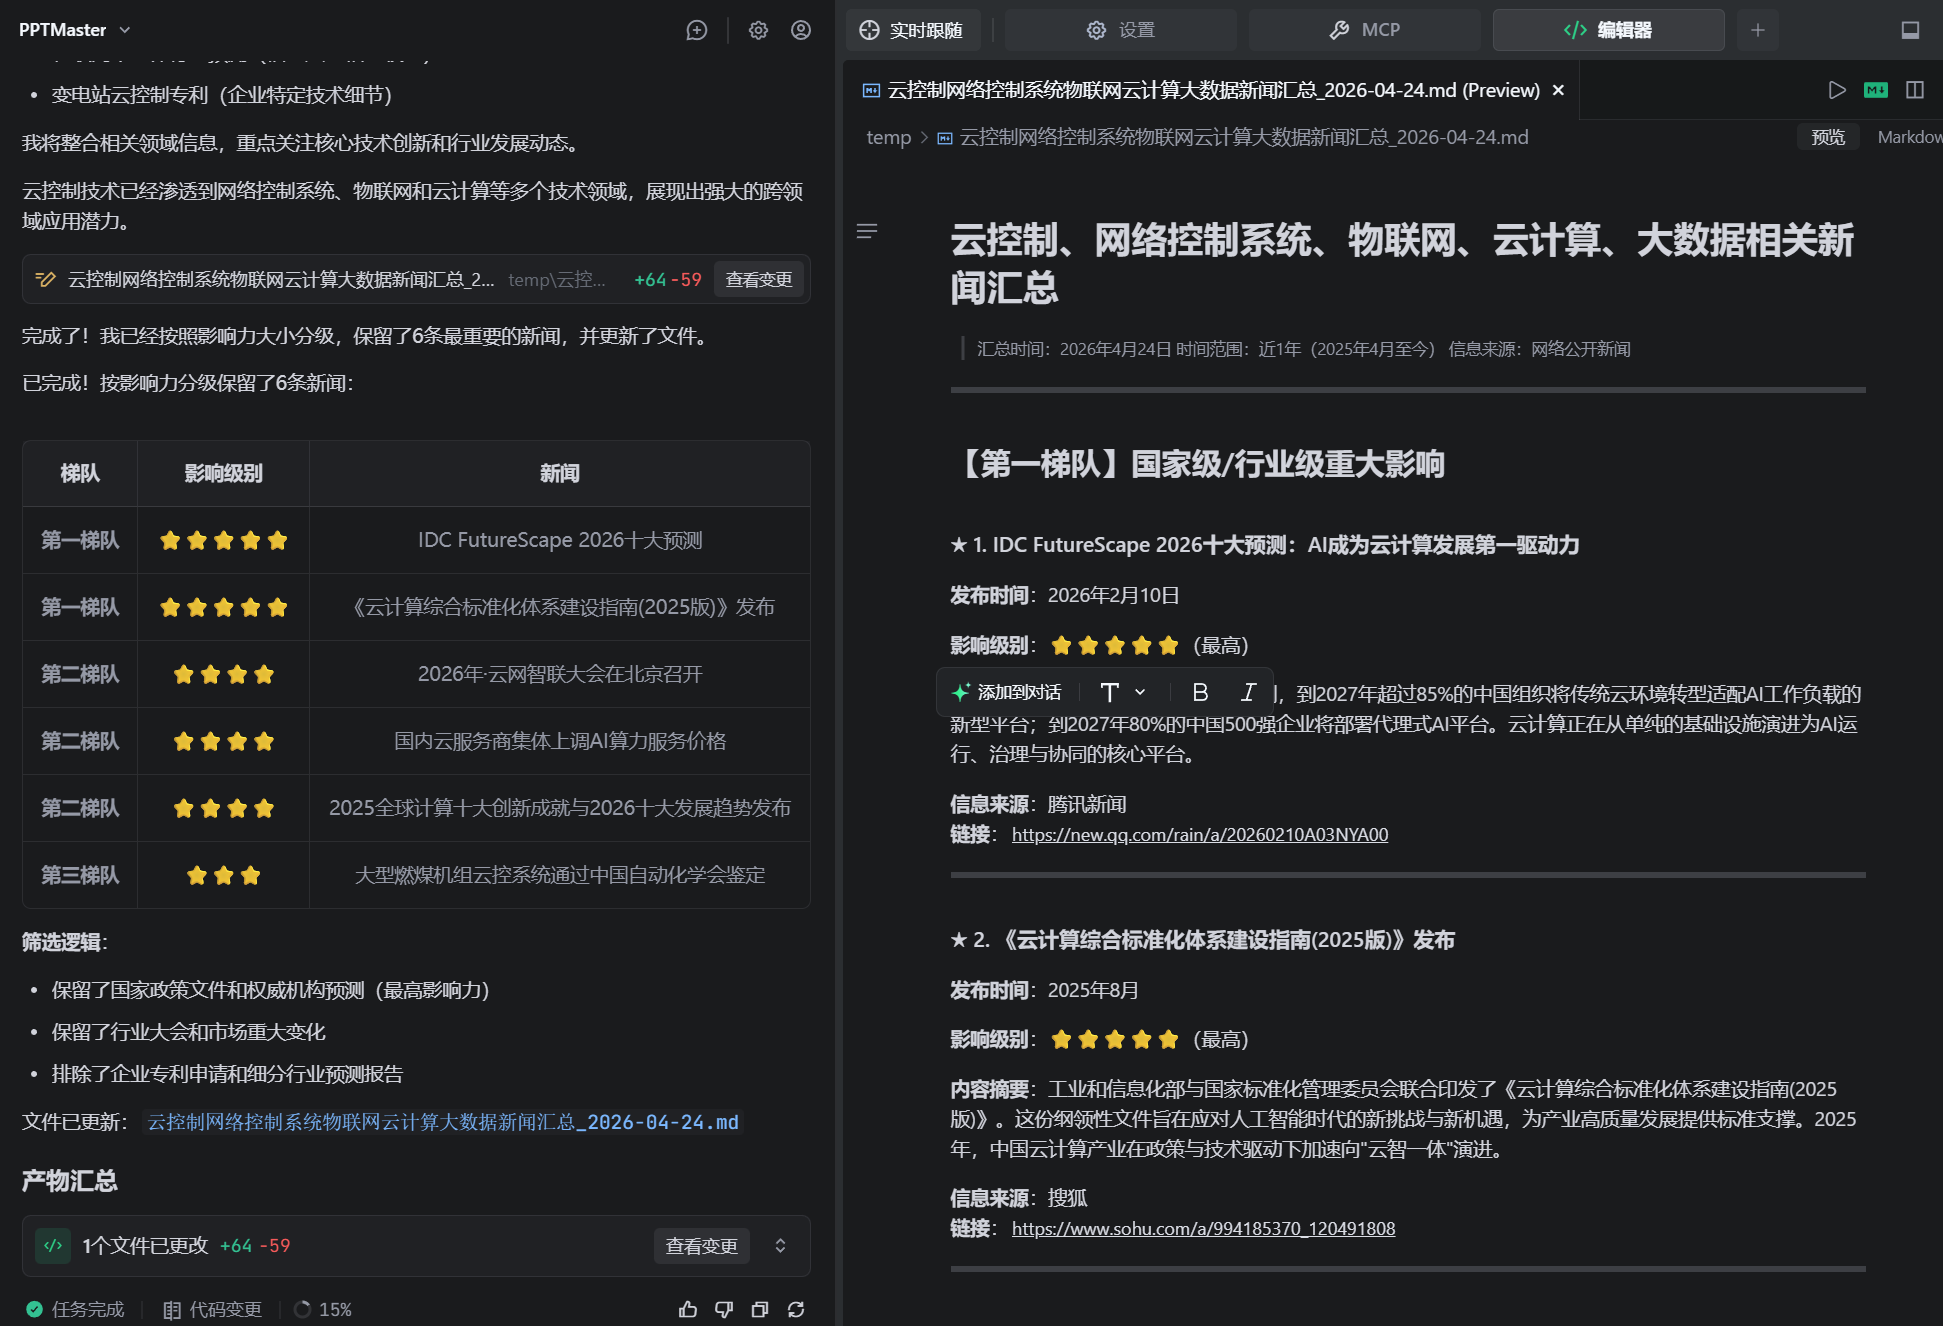Open the settings gear in the chat header
The width and height of the screenshot is (1943, 1326).
pyautogui.click(x=758, y=30)
